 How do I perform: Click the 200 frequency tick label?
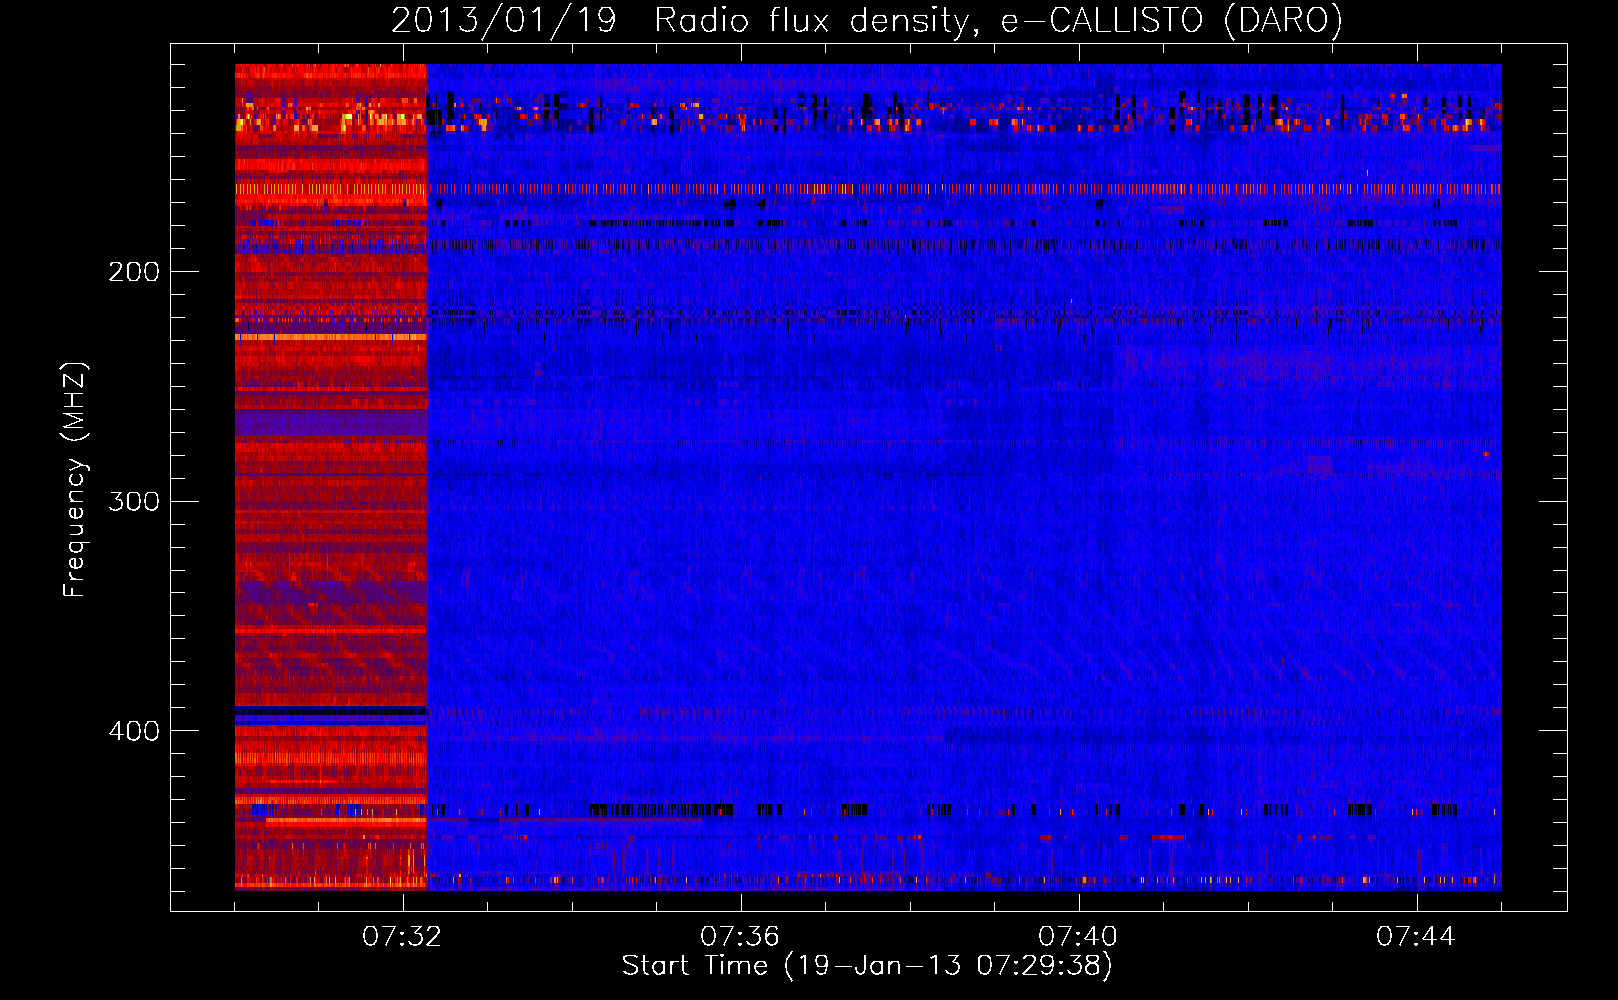coord(134,272)
